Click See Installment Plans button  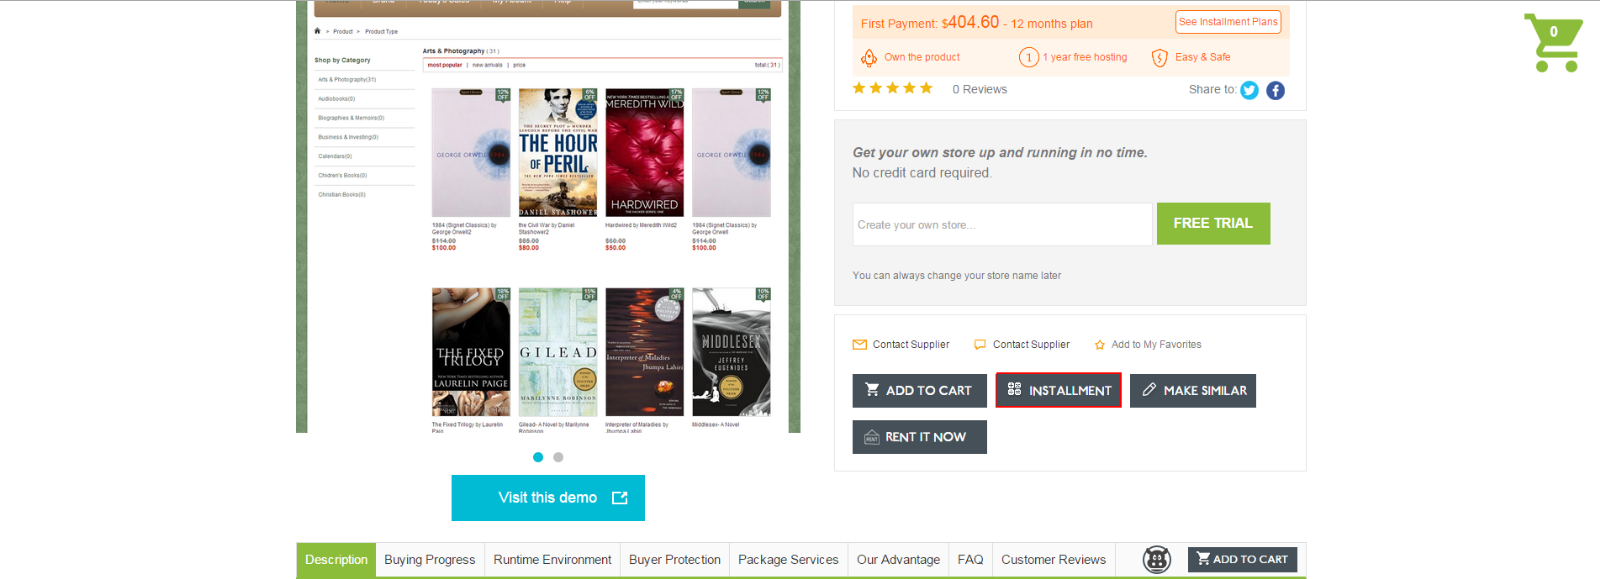point(1228,22)
